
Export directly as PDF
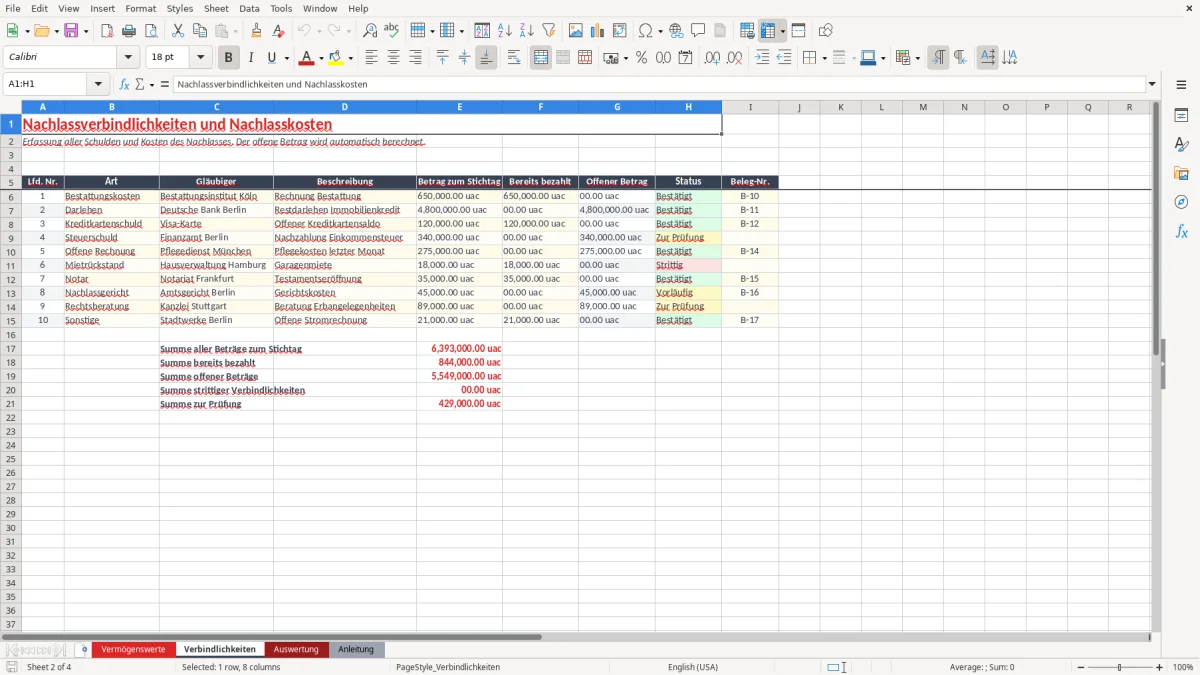point(107,31)
